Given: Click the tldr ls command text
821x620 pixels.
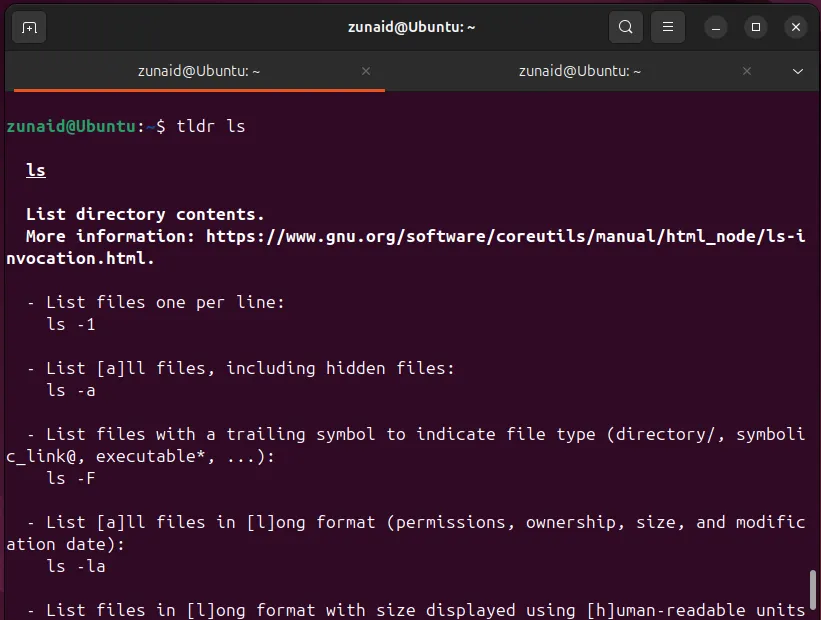Looking at the screenshot, I should 213,126.
